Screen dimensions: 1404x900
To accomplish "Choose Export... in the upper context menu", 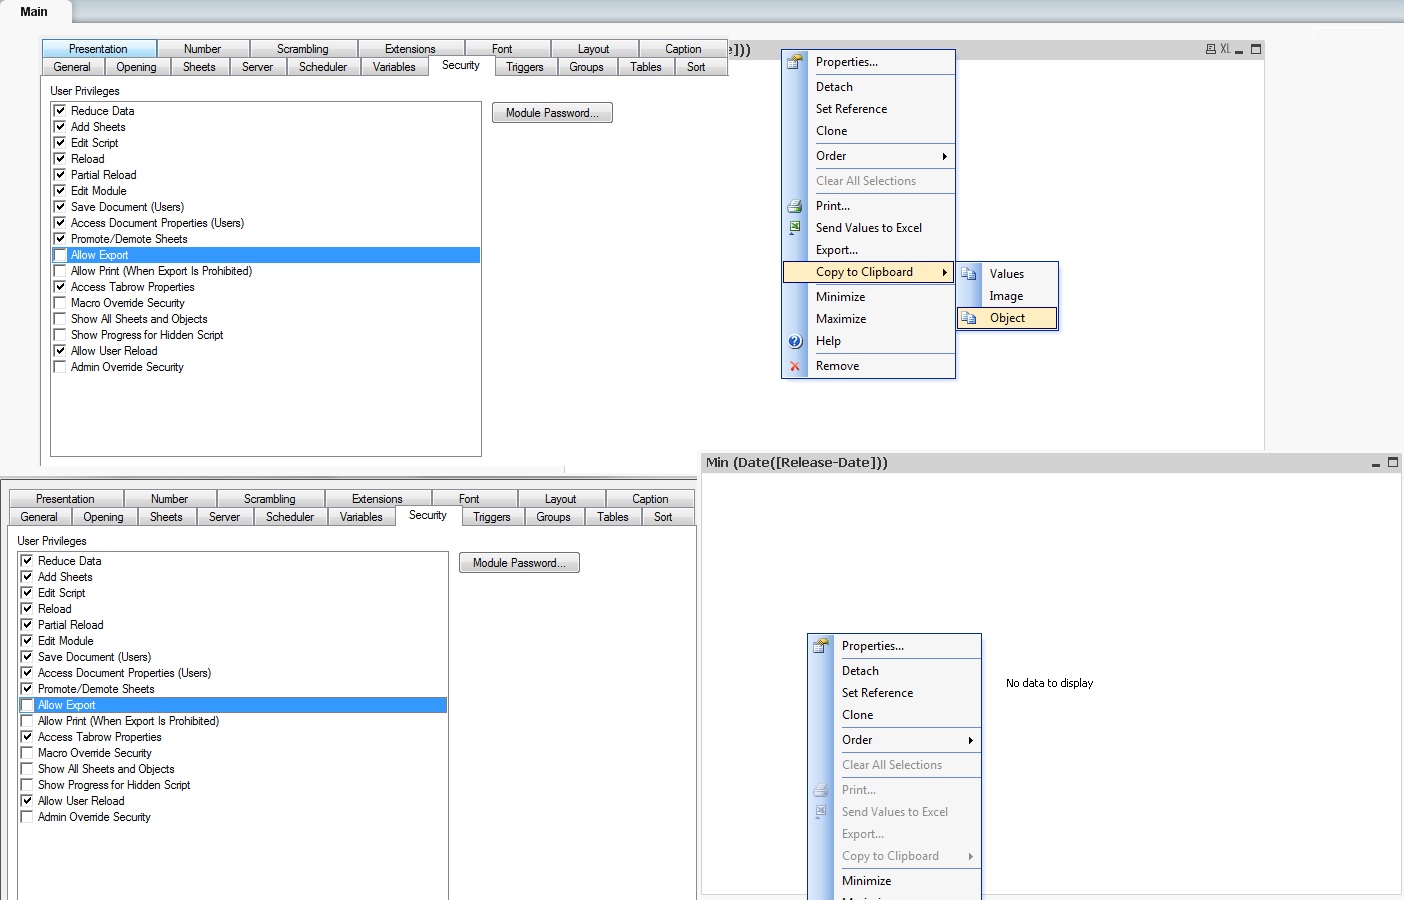I will pyautogui.click(x=868, y=250).
